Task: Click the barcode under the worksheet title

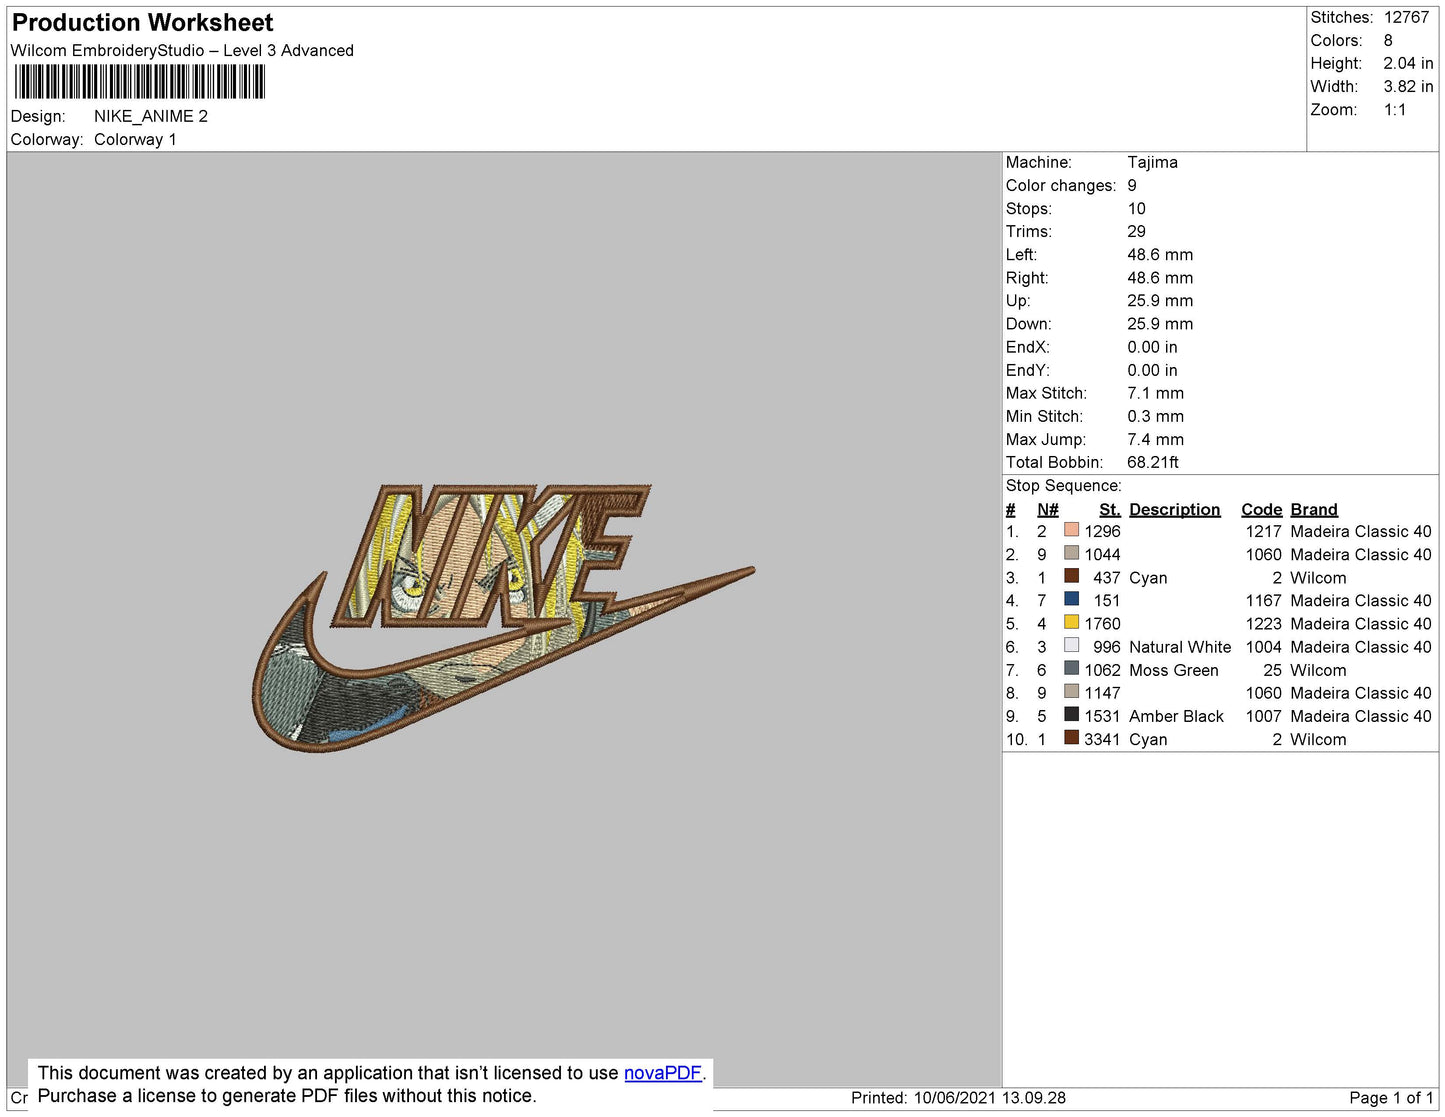Action: pos(140,82)
